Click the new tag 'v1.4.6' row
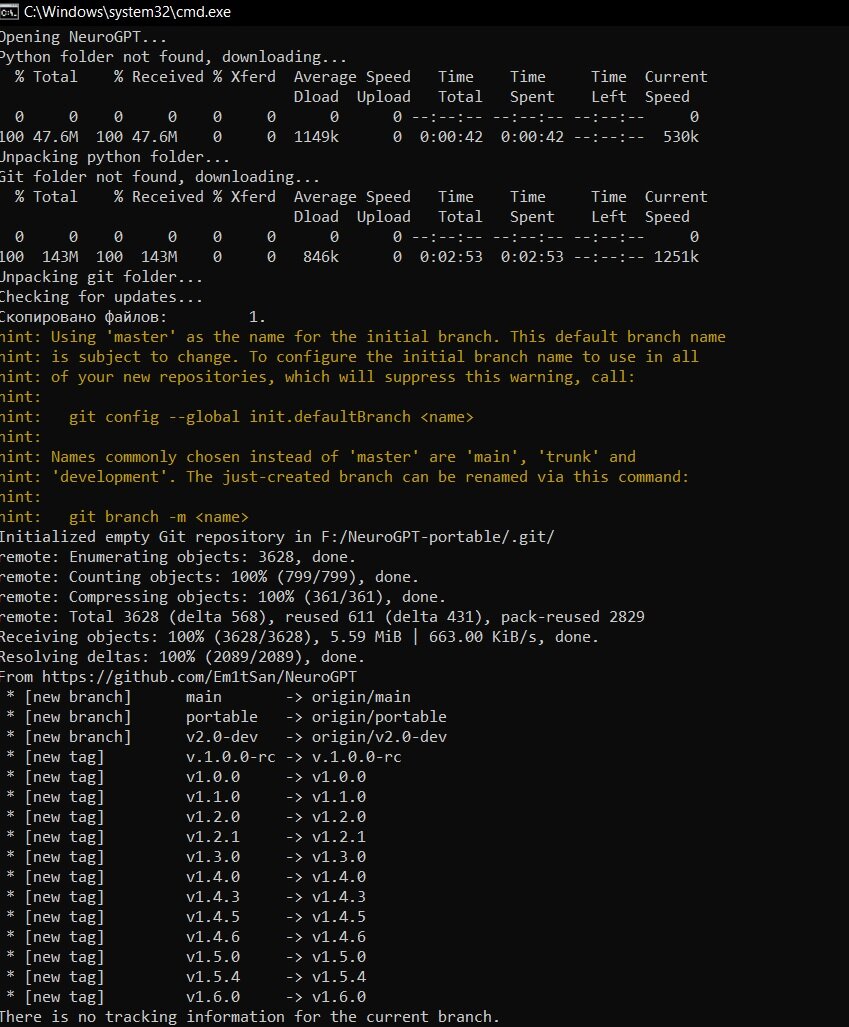 [x=186, y=937]
